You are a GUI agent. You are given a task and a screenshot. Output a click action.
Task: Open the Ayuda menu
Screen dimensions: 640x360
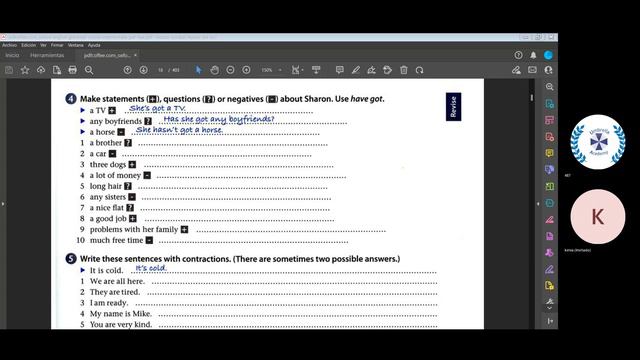(94, 45)
